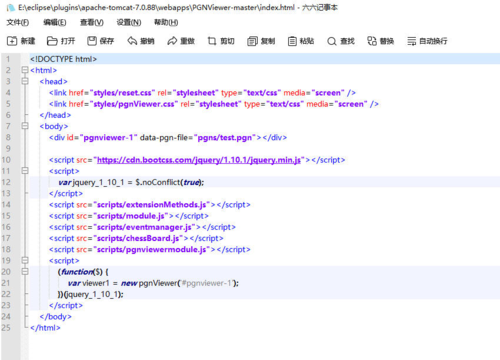Open the Help (帮助) menu
Screen dimensions: 500x360
click(166, 22)
